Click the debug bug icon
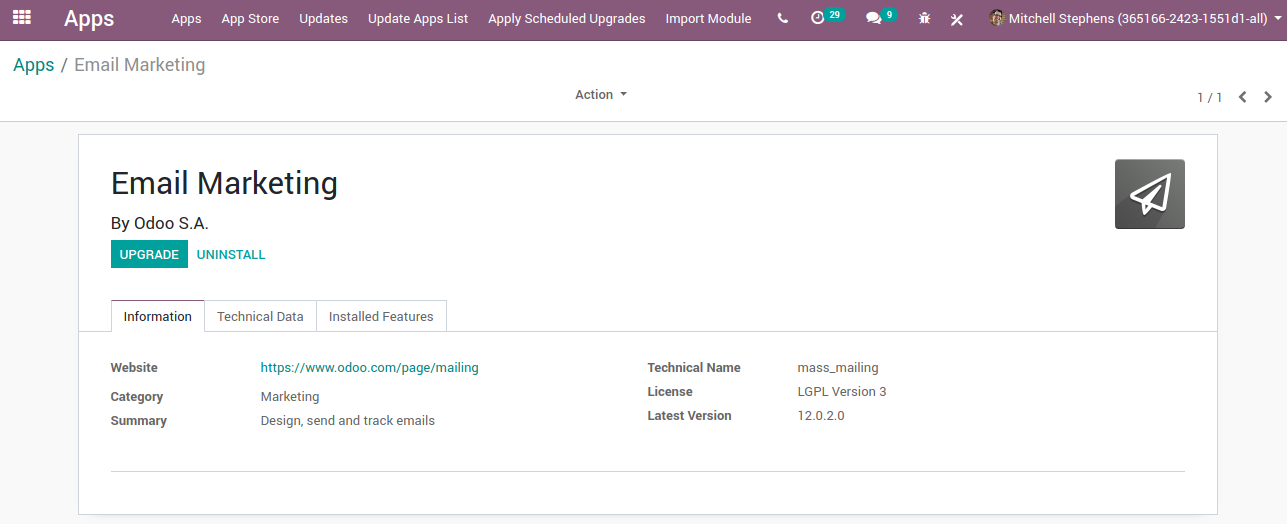 924,19
